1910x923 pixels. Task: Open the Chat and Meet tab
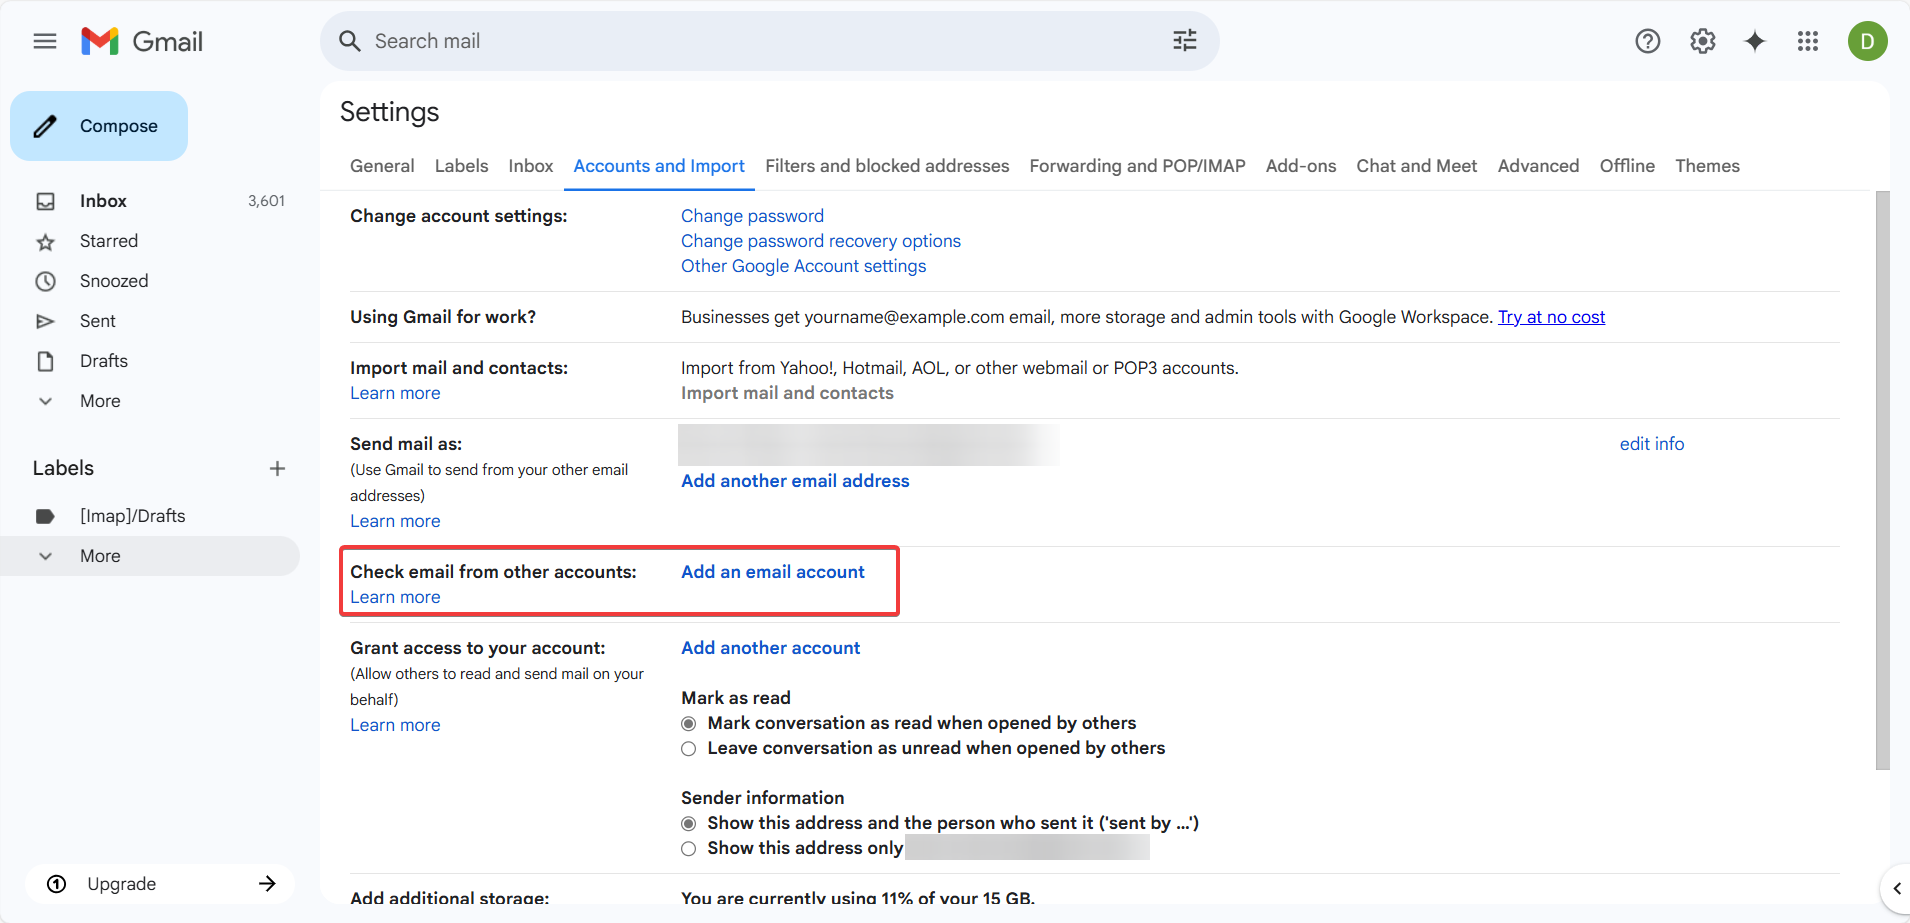point(1416,166)
